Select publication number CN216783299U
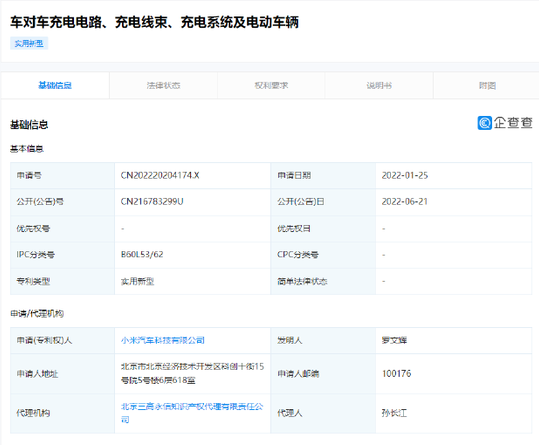539x445 pixels. click(152, 201)
